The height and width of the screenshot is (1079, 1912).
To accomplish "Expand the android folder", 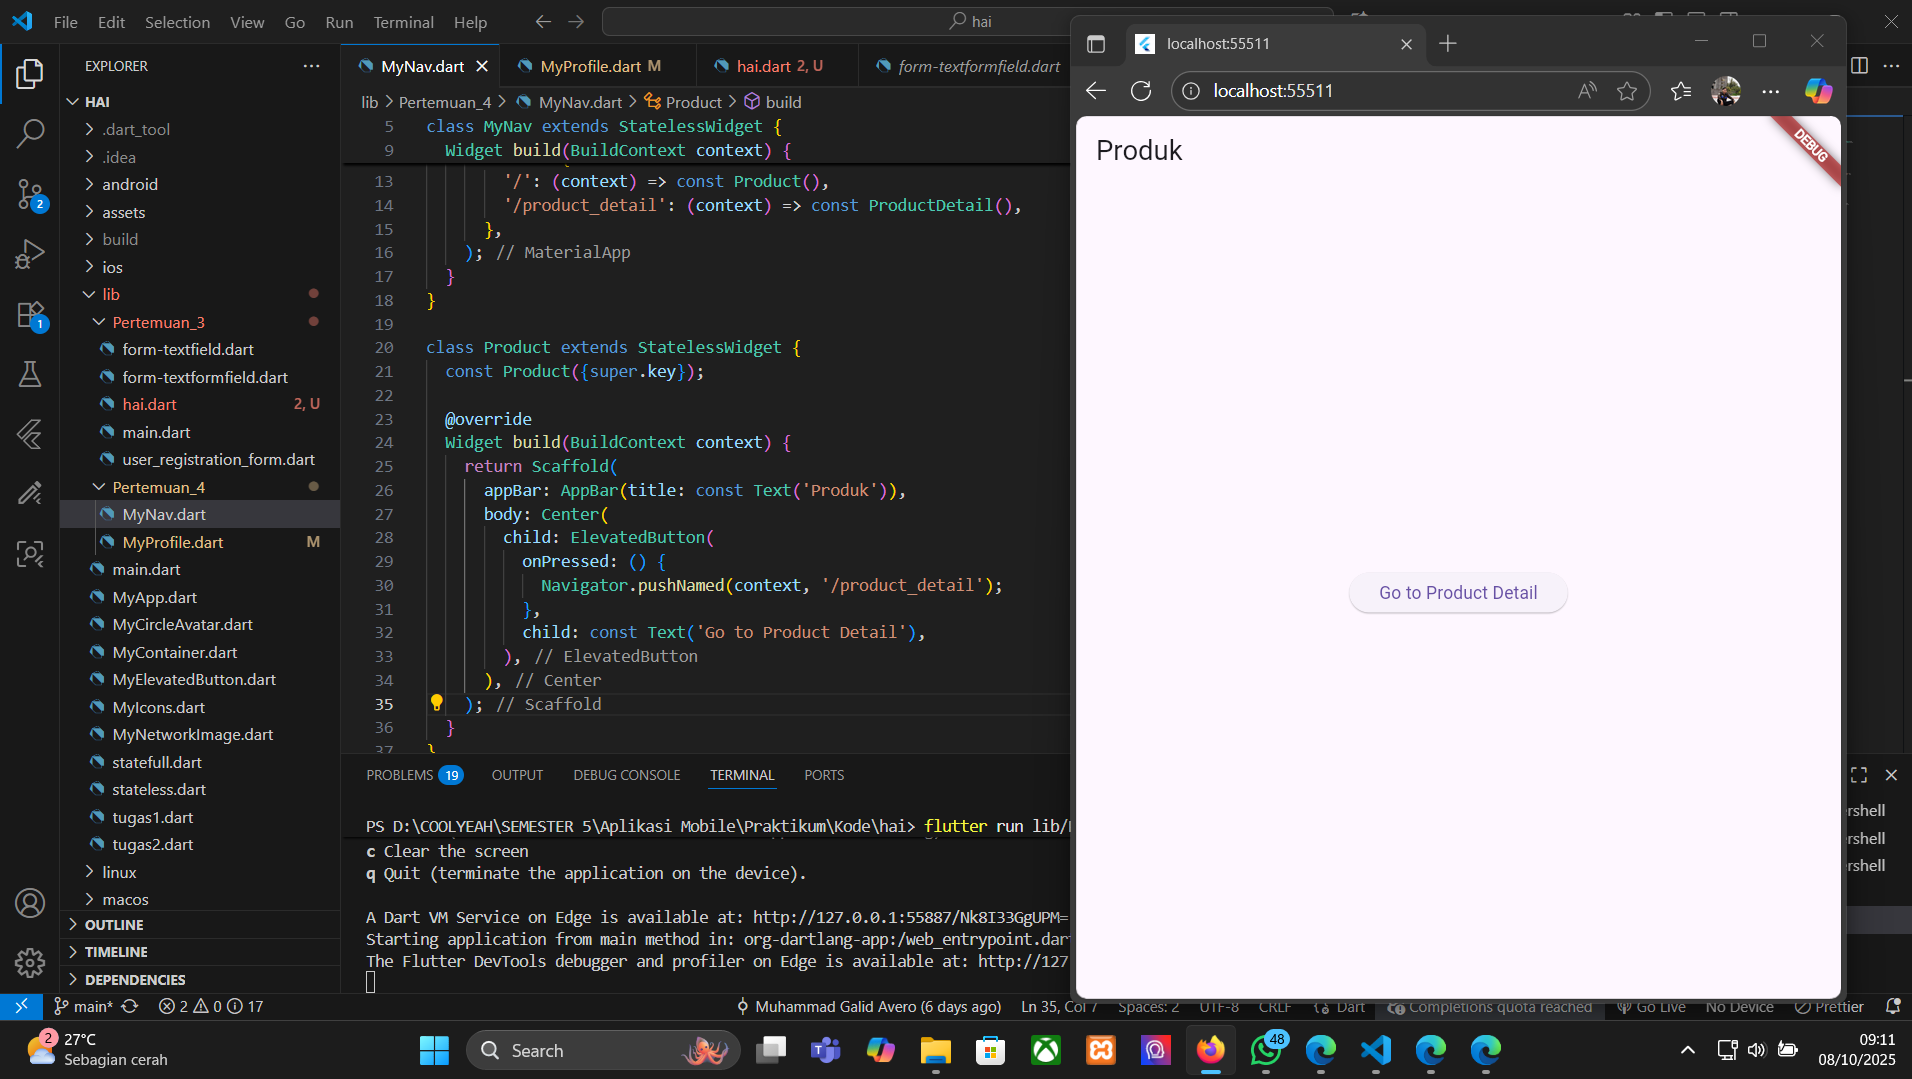I will [x=130, y=184].
